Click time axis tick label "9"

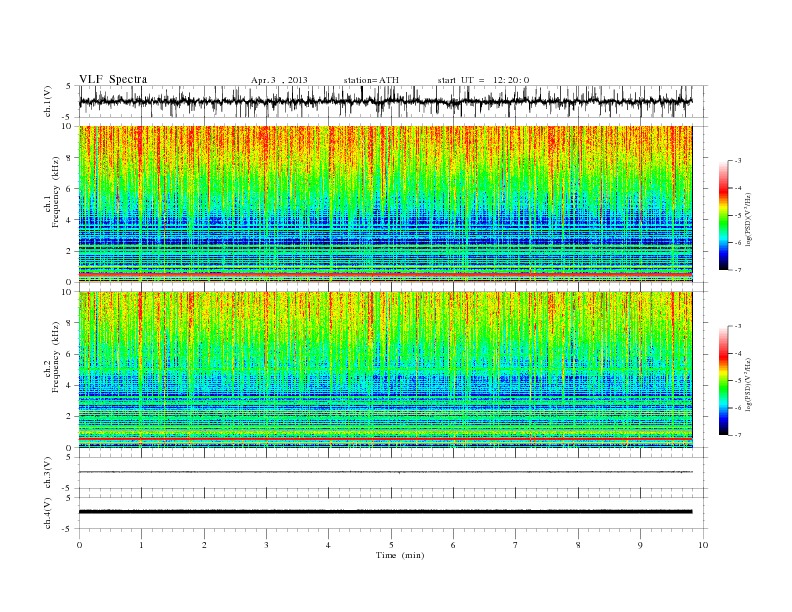pyautogui.click(x=640, y=545)
